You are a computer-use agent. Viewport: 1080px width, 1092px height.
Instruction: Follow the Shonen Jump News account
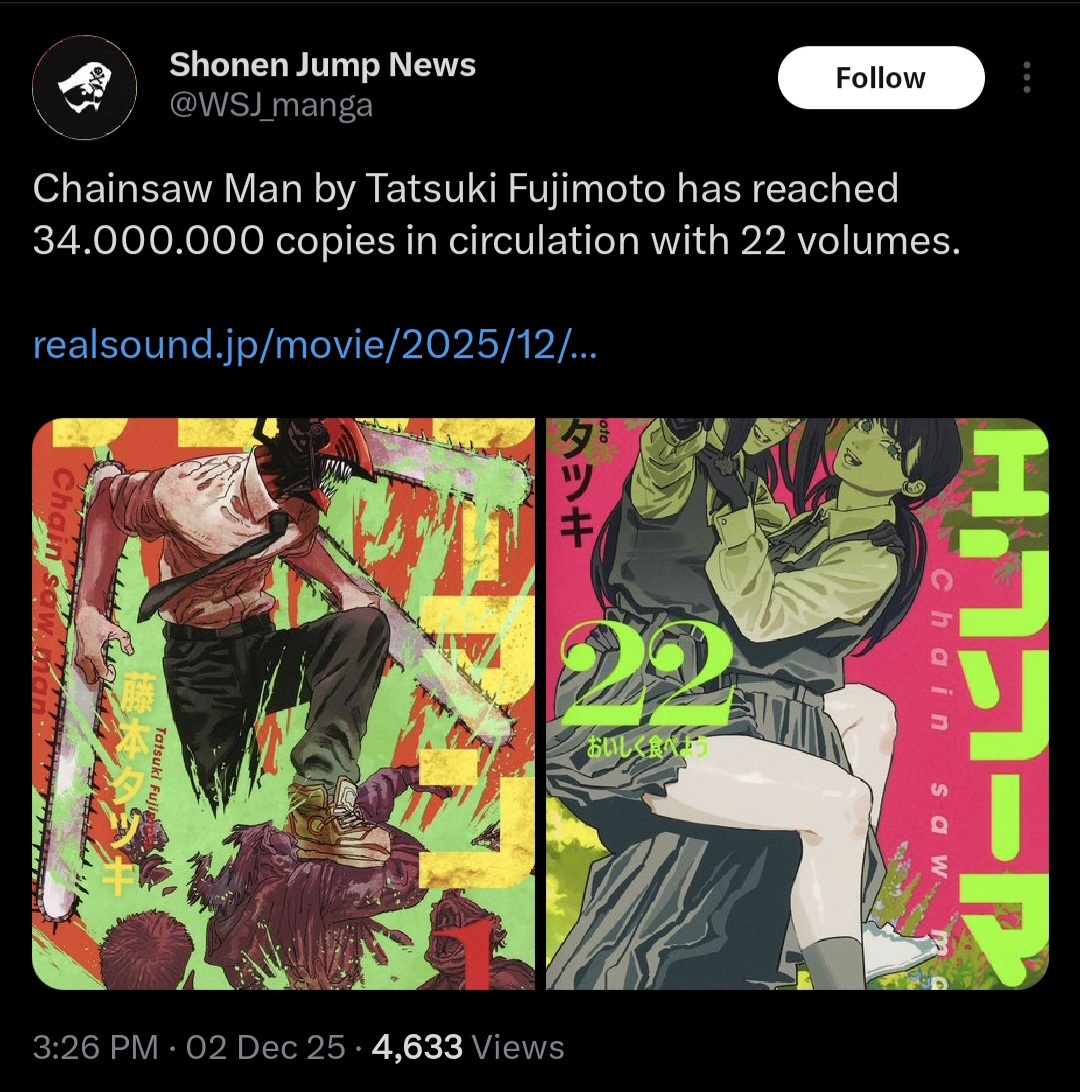(x=881, y=77)
